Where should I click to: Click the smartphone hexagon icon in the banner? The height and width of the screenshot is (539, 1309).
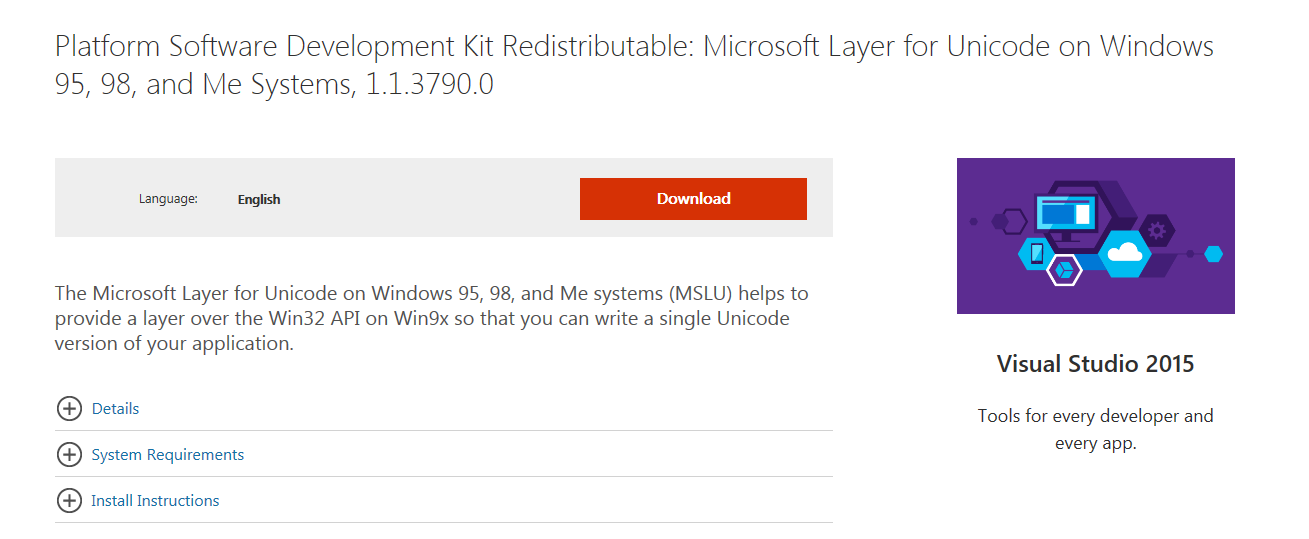tap(1036, 253)
